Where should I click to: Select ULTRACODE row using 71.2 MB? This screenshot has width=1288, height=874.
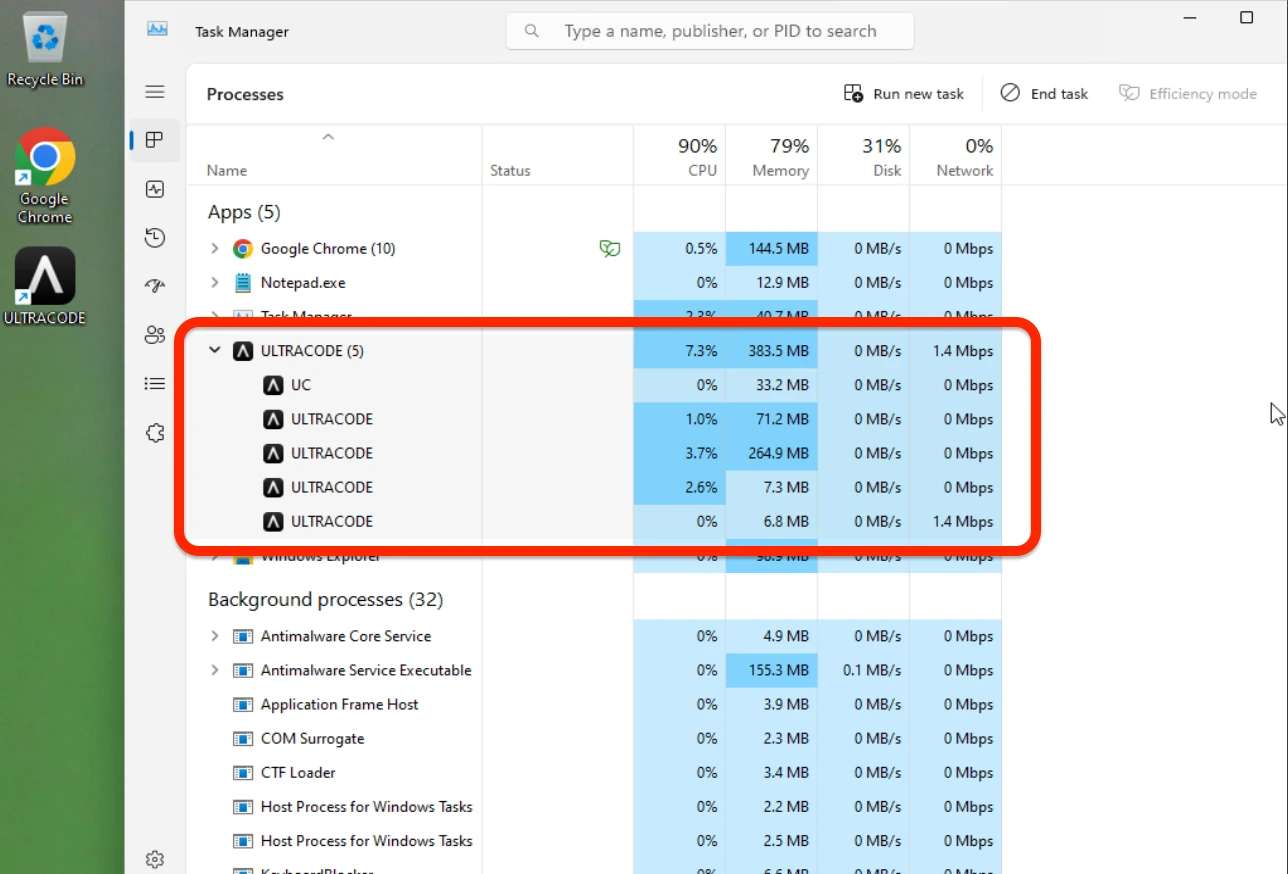click(594, 419)
